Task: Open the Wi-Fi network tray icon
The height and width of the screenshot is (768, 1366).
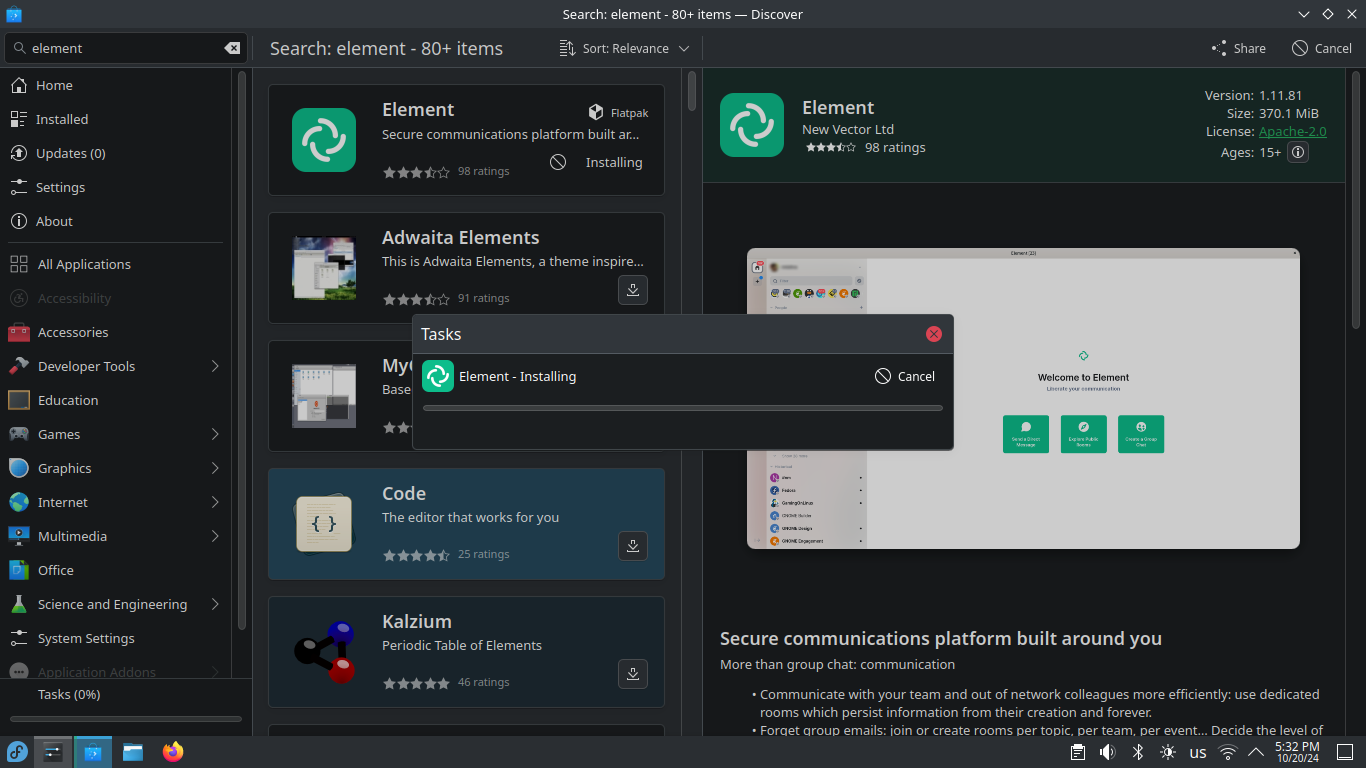Action: click(1228, 752)
